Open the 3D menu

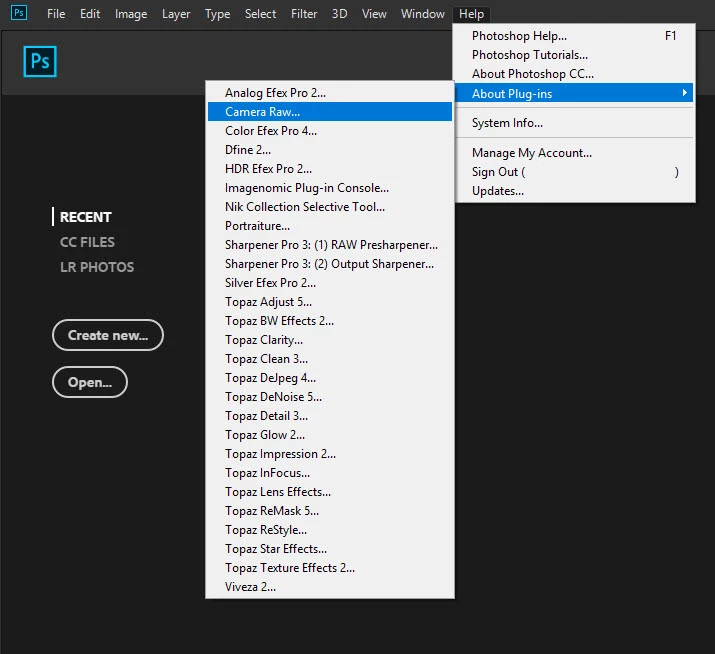point(339,14)
